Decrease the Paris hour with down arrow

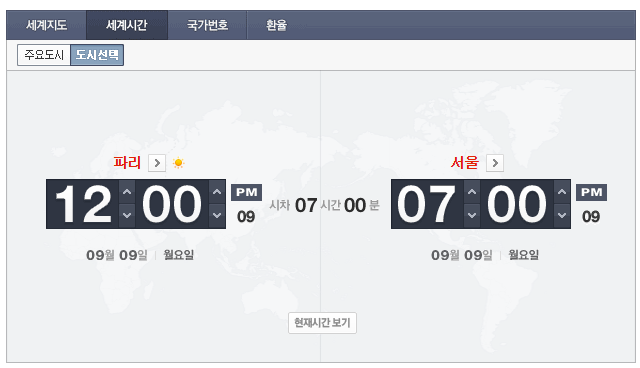click(127, 215)
